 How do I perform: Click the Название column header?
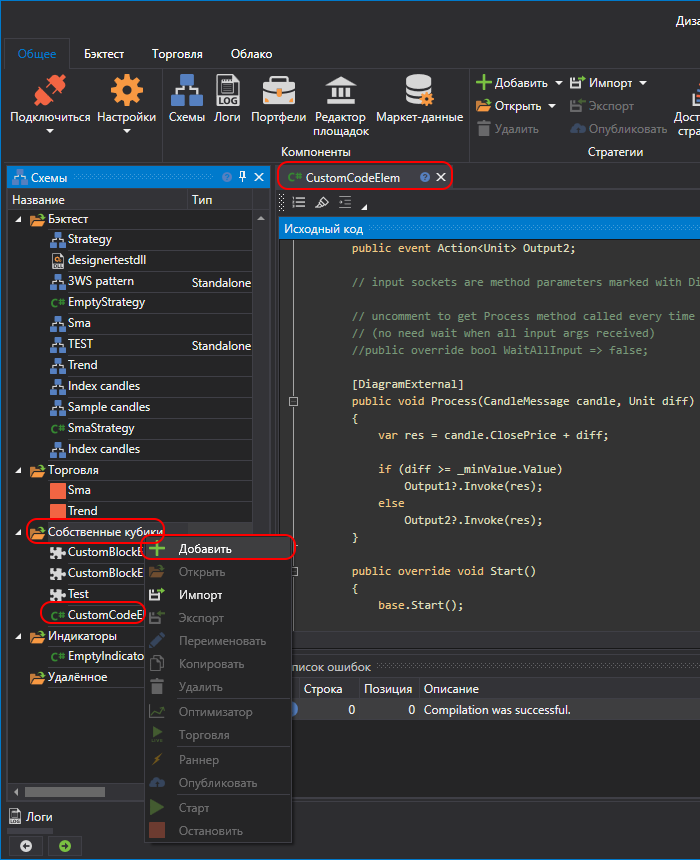pos(97,200)
